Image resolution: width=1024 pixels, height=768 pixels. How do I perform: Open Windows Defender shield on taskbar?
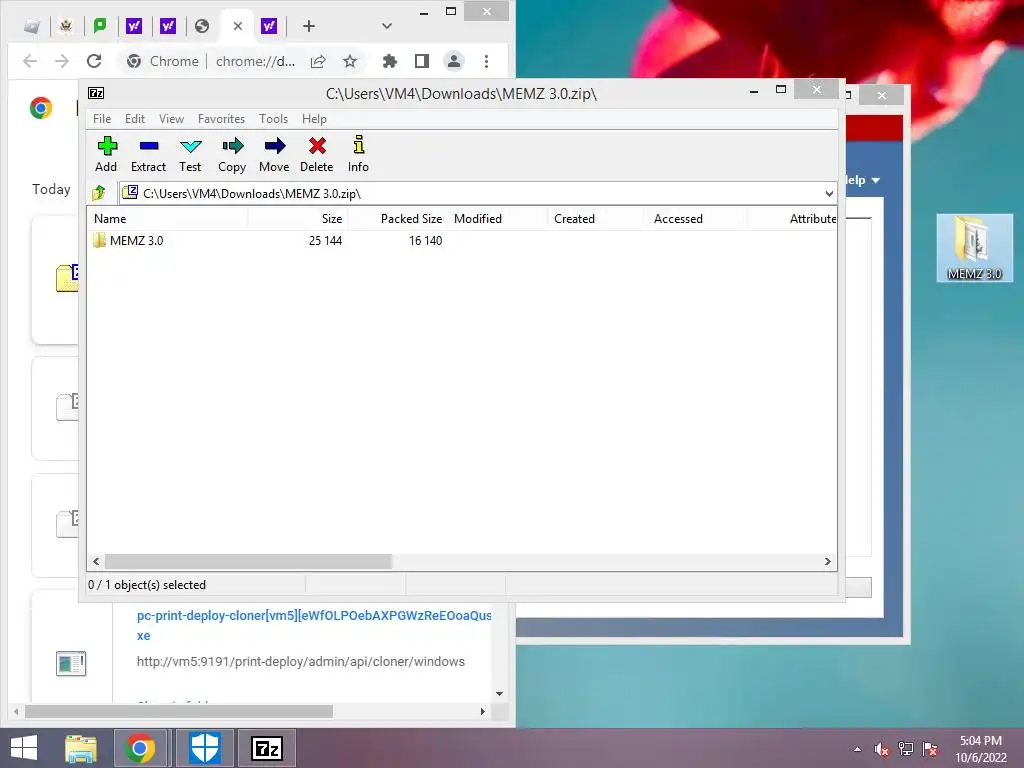point(204,748)
